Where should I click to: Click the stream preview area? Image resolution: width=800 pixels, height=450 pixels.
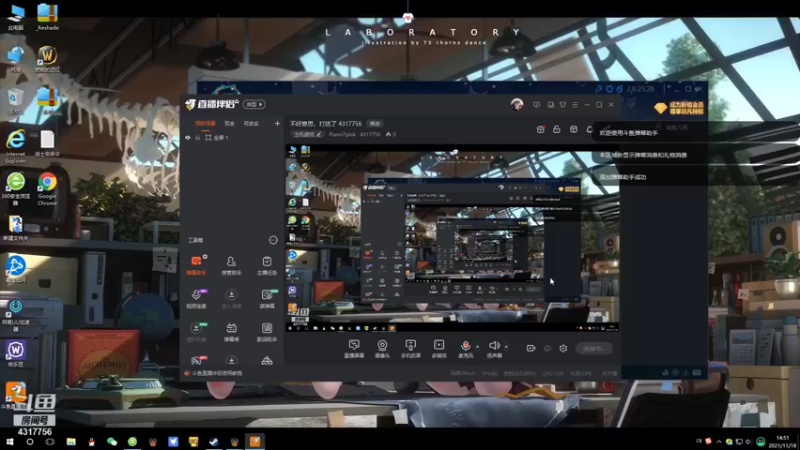click(452, 238)
